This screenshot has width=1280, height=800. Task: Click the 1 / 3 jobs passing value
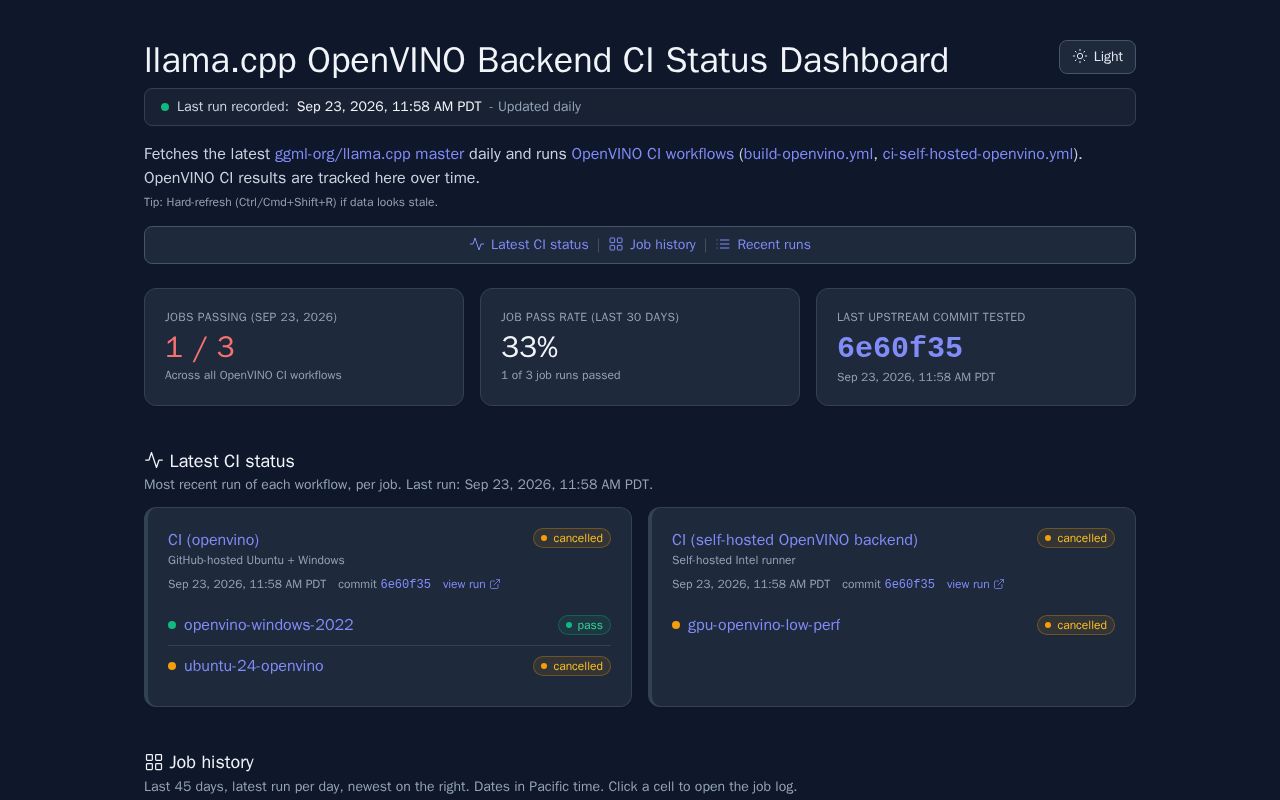(x=200, y=348)
